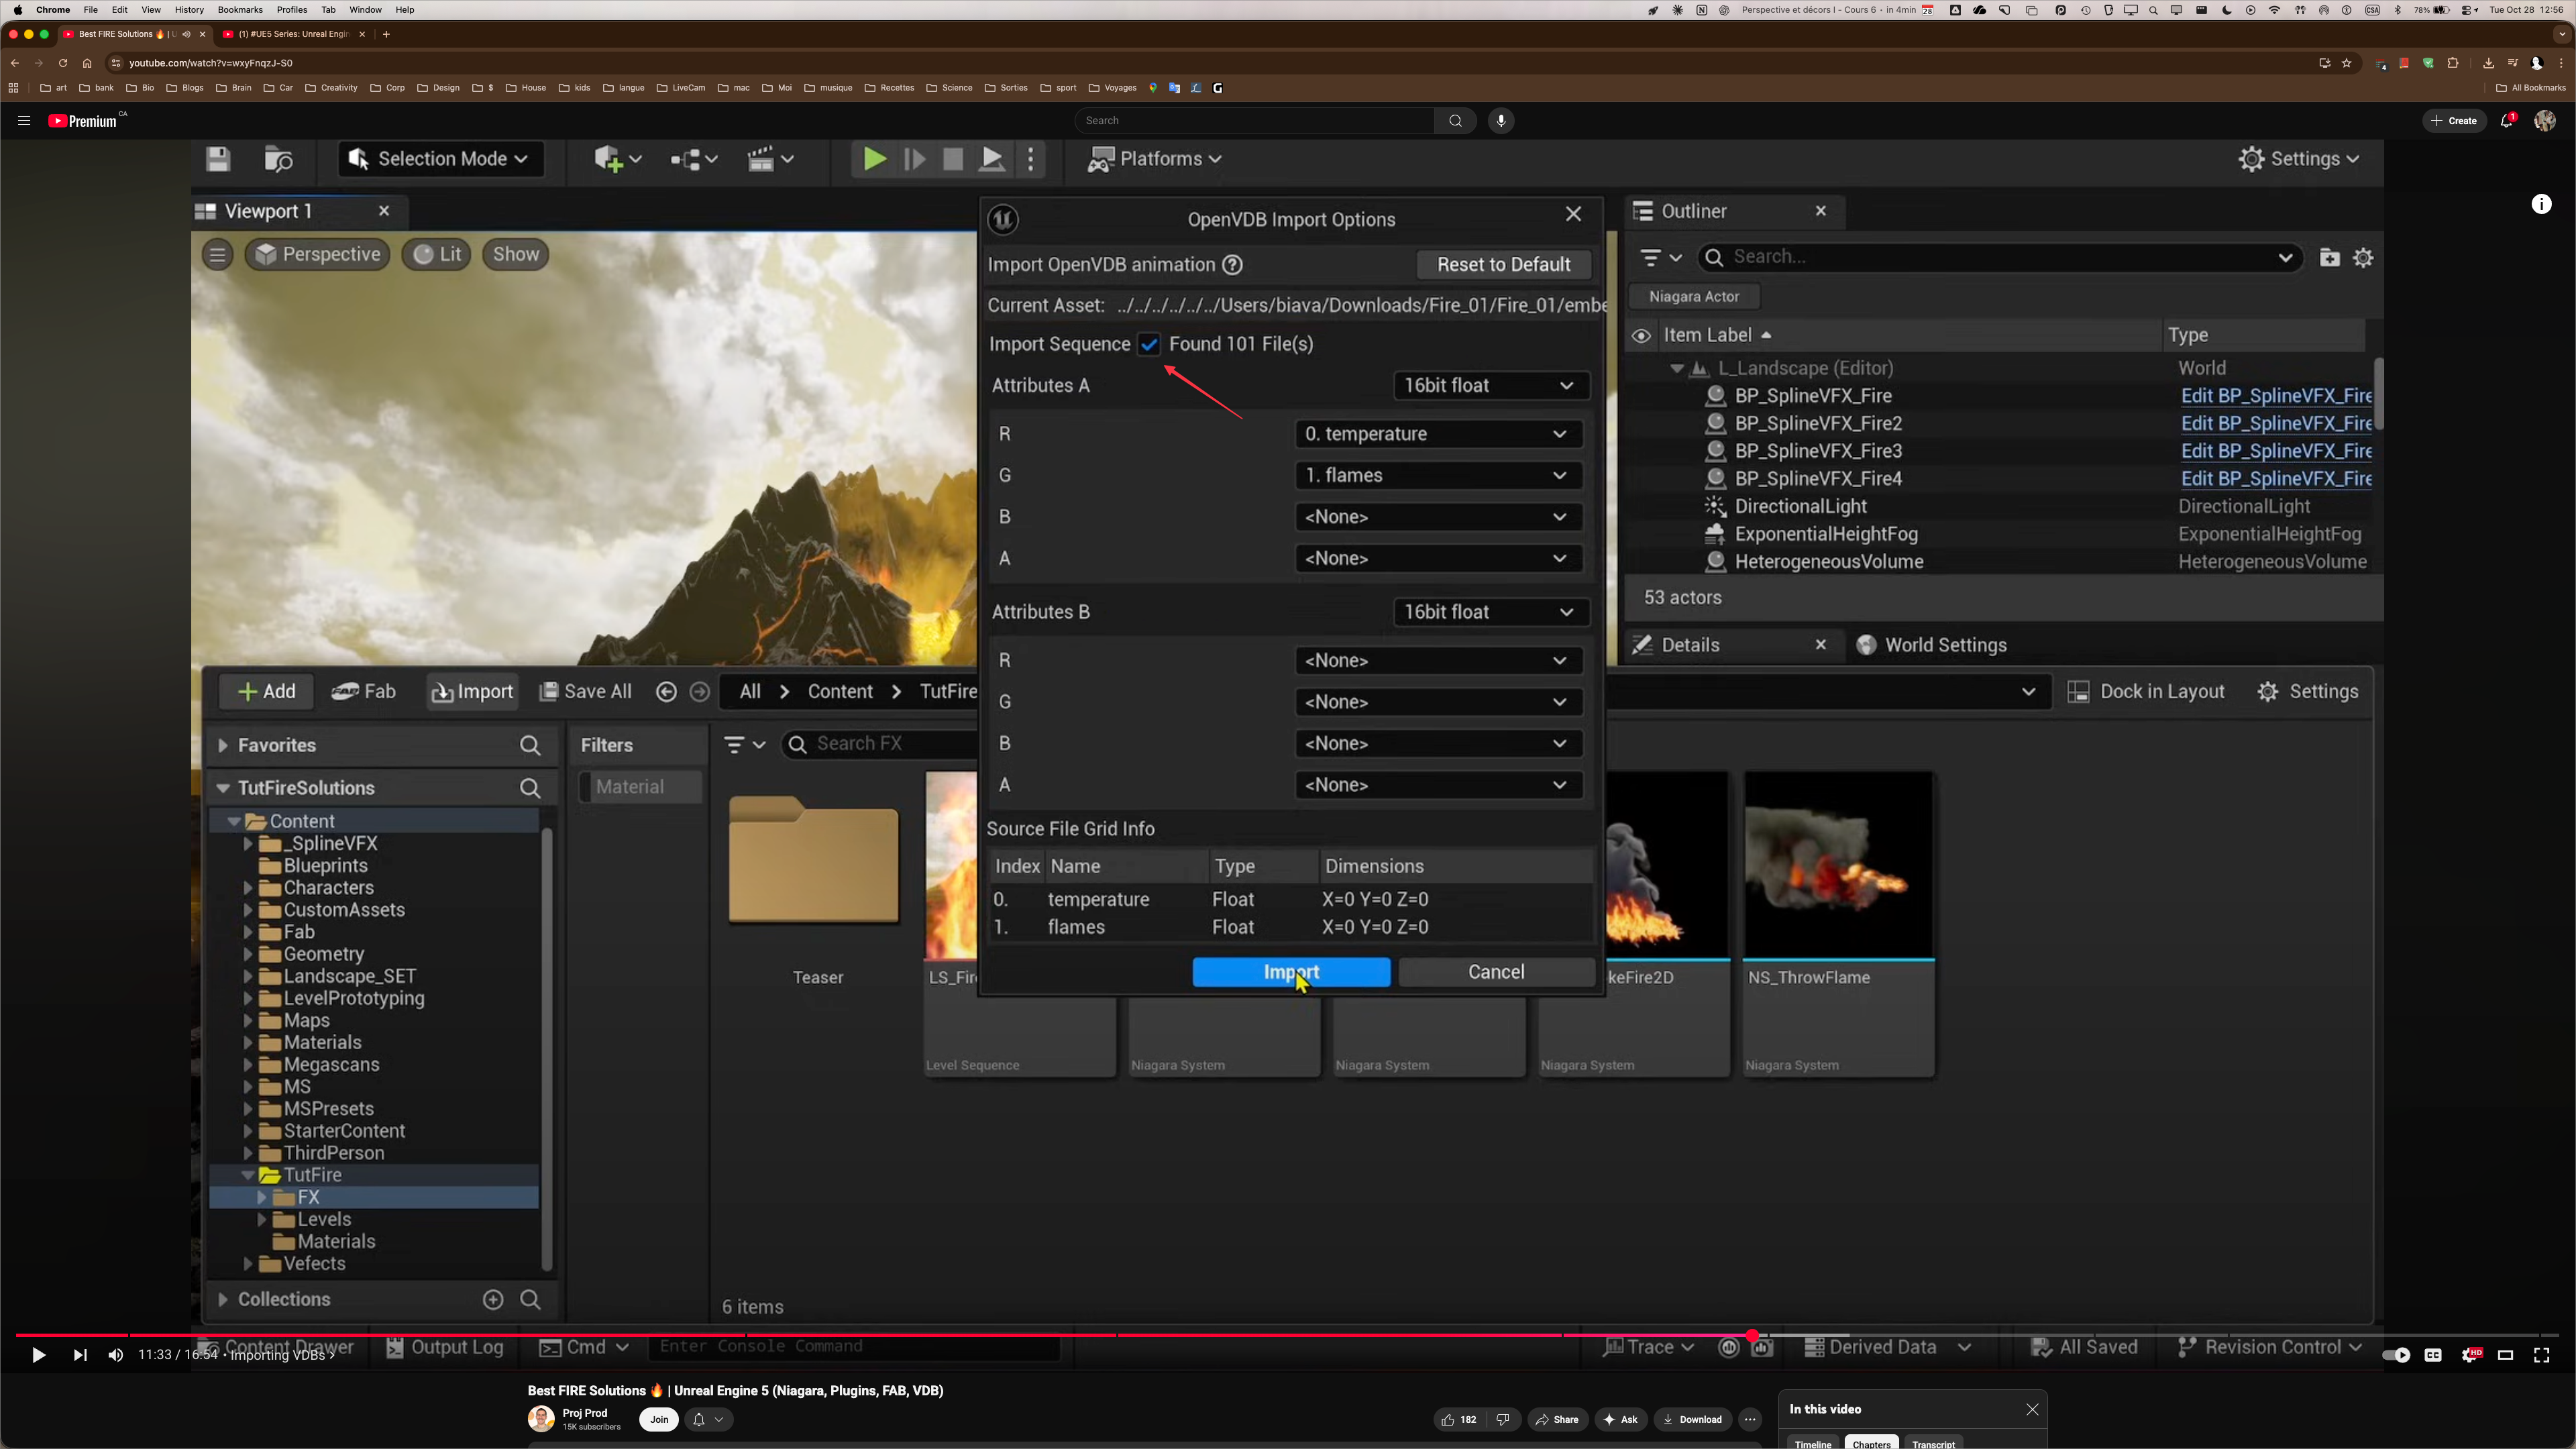Toggle closed captions on the player
2576x1449 pixels.
point(2433,1356)
